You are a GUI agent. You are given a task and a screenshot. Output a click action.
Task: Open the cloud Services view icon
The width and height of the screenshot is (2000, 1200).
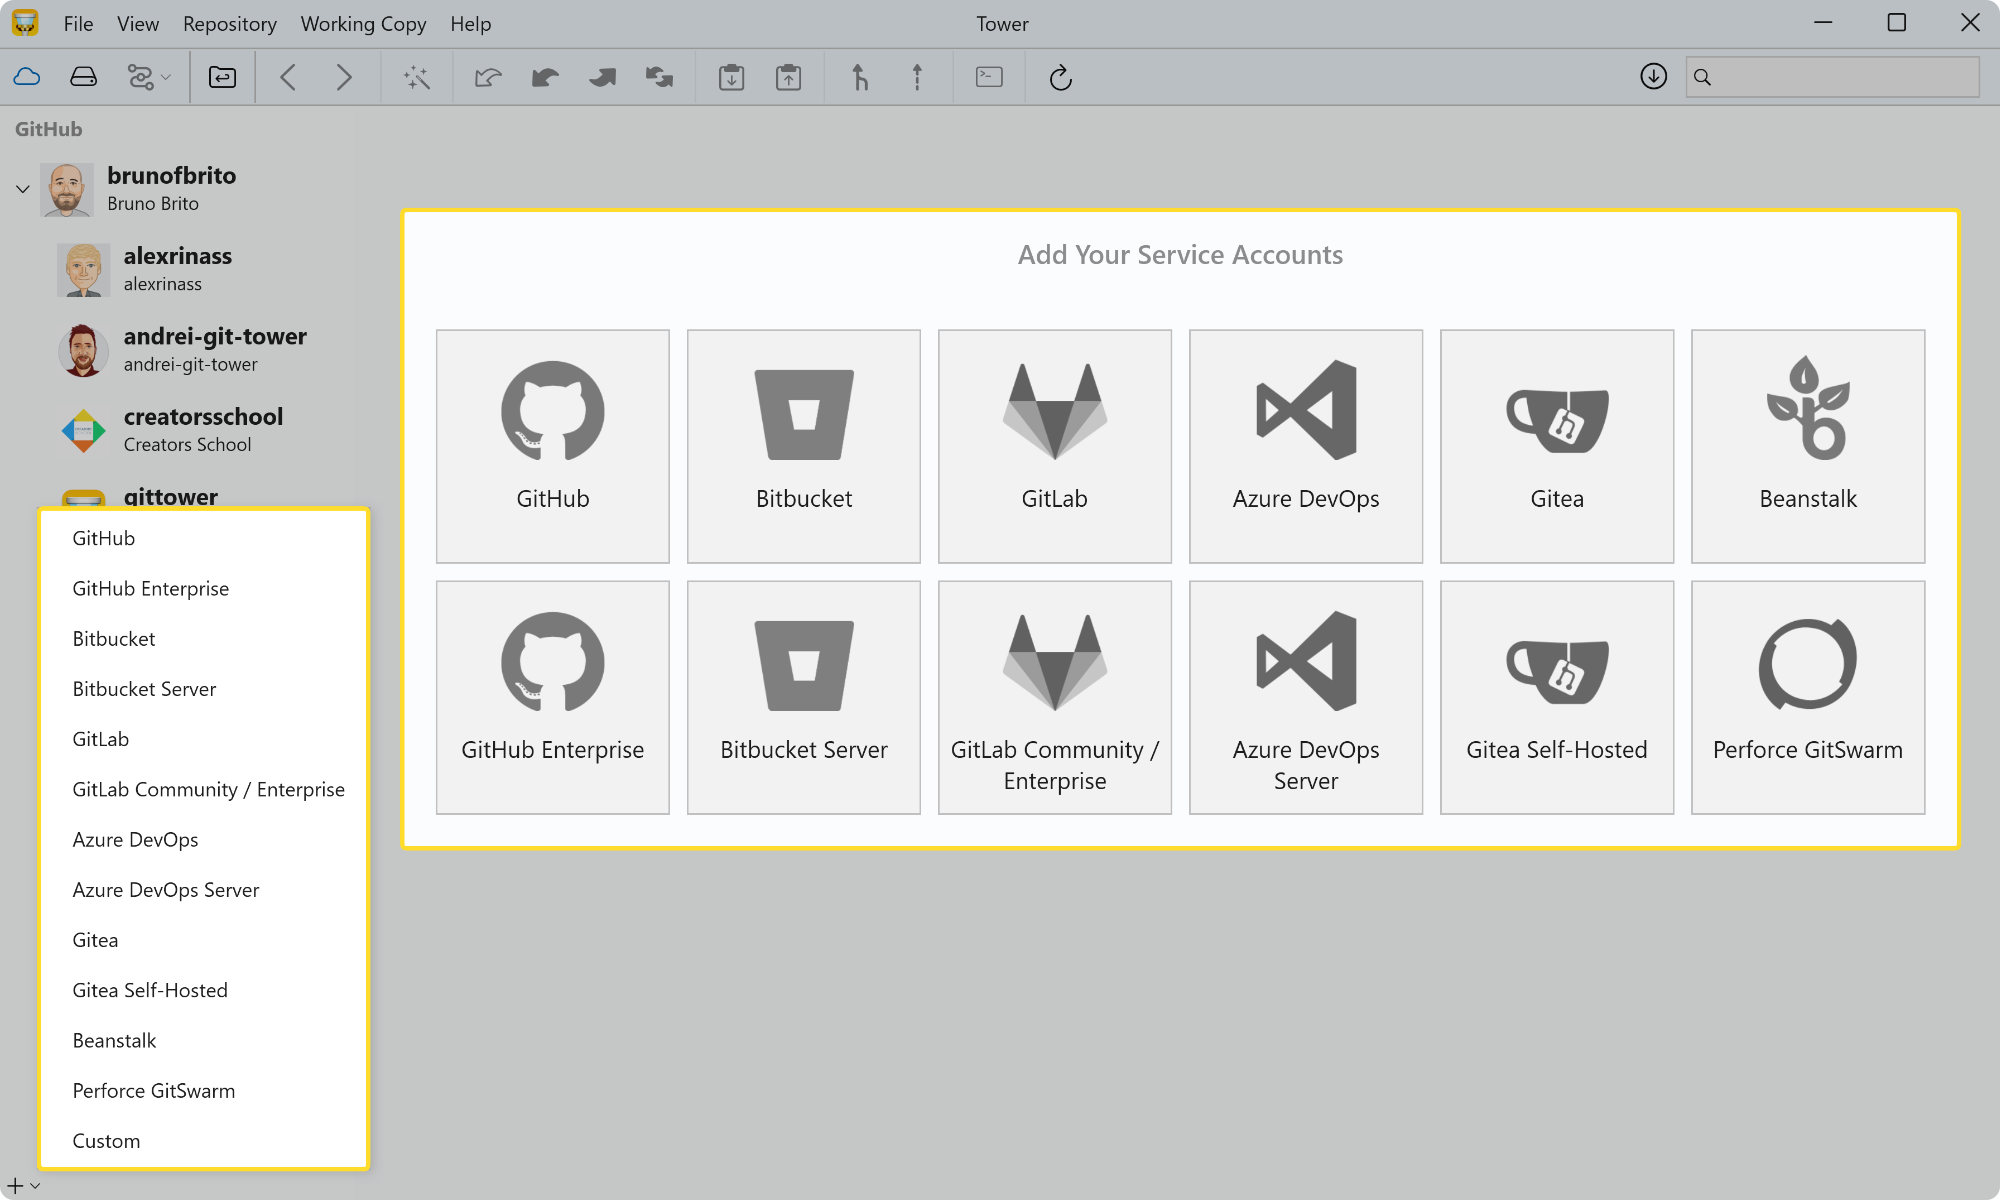[27, 77]
